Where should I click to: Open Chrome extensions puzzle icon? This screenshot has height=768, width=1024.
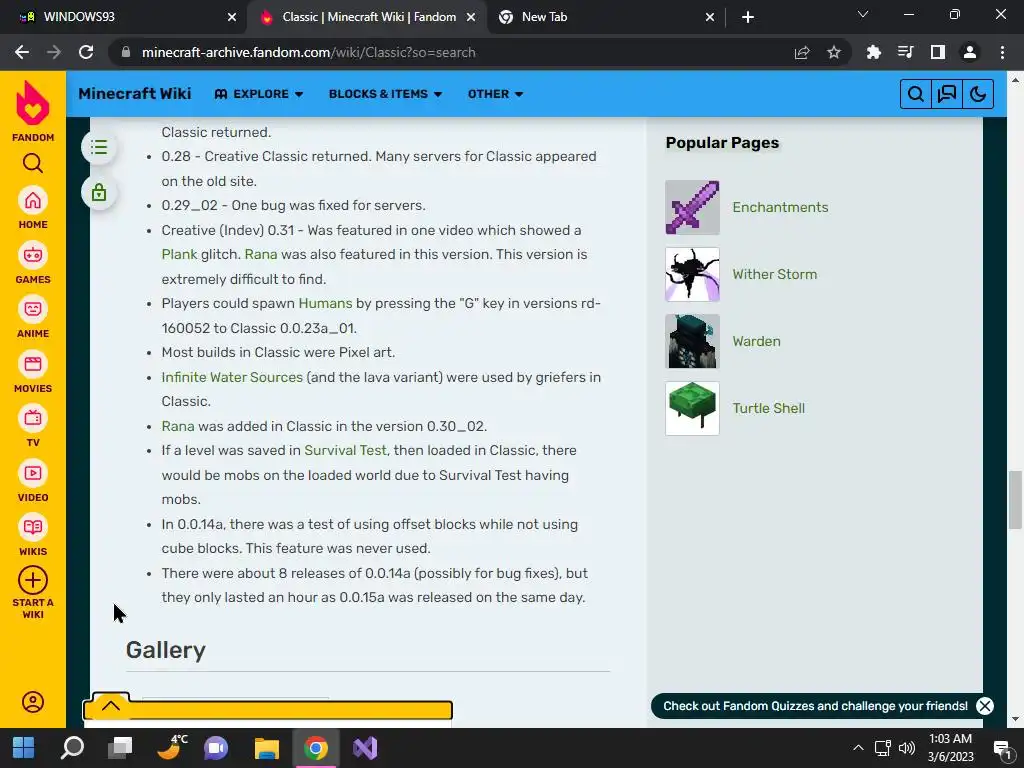pyautogui.click(x=874, y=52)
